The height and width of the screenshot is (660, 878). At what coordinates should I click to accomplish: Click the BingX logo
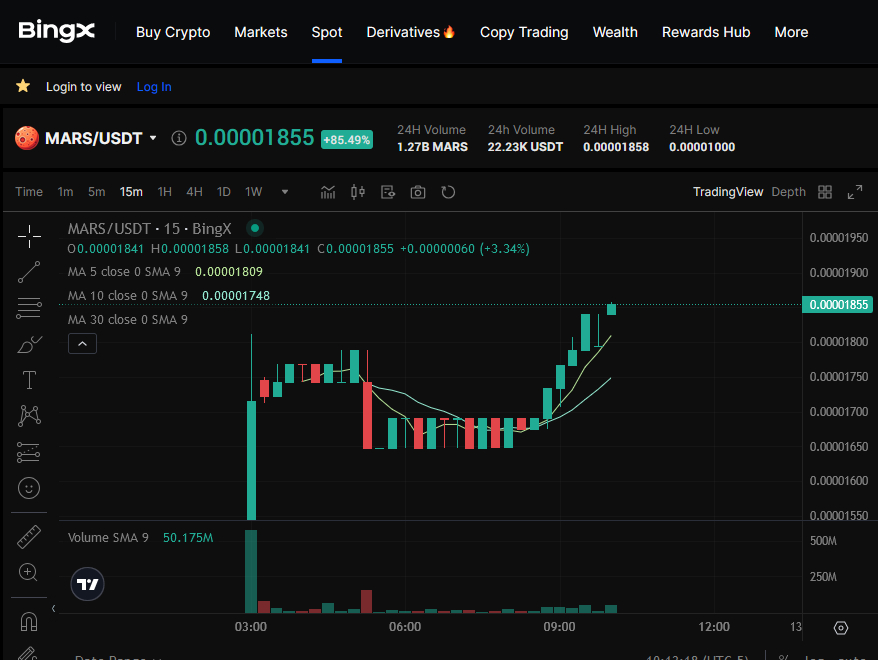point(57,31)
